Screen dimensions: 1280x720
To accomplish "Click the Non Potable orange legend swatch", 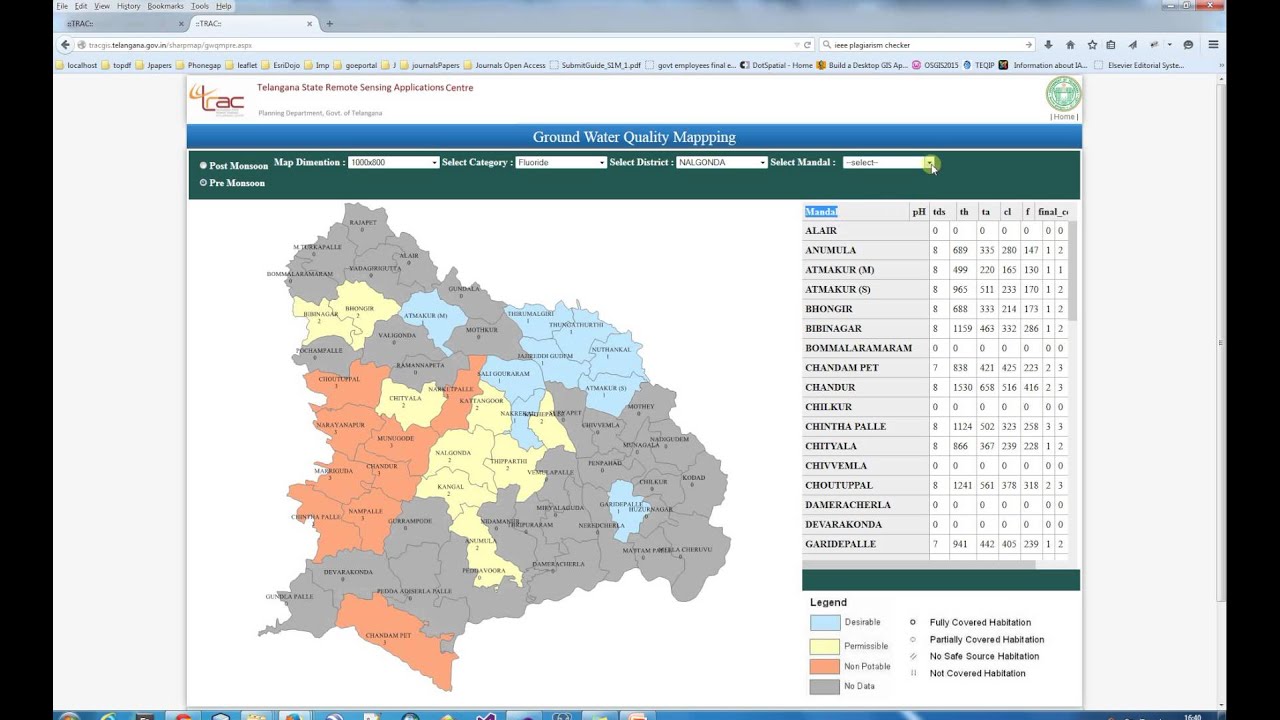I will point(825,666).
